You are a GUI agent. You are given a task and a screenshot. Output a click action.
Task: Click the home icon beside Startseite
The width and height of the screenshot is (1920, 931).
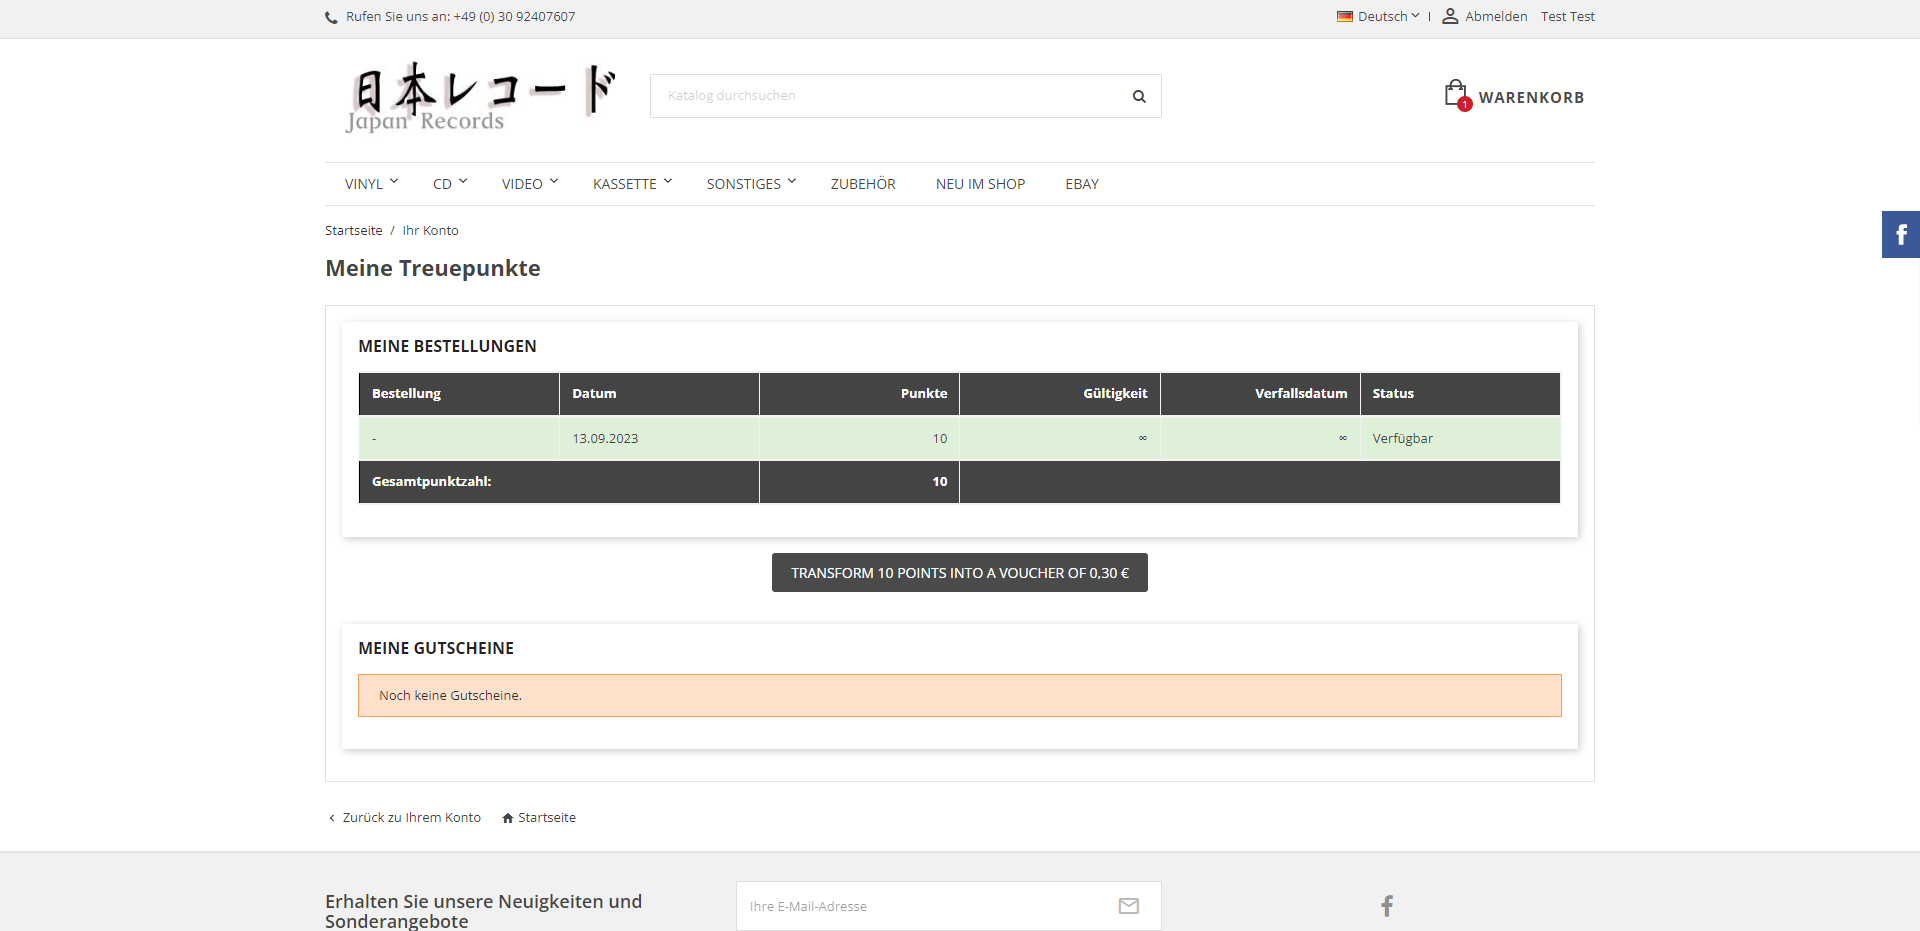coord(508,818)
